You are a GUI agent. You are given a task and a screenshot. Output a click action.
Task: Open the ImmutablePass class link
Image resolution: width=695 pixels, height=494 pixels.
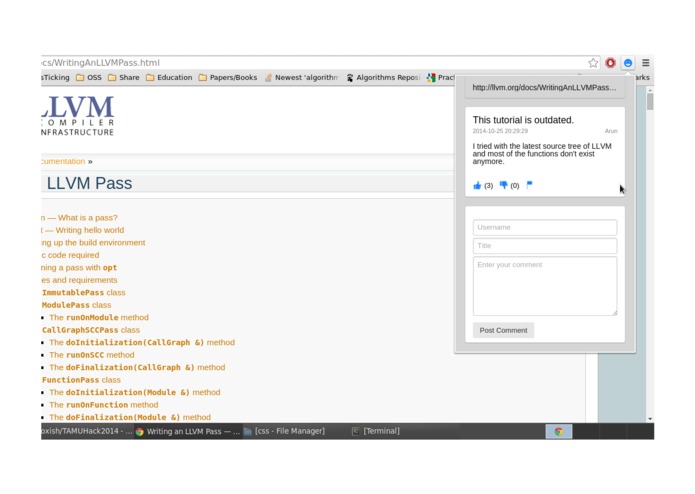pos(84,292)
